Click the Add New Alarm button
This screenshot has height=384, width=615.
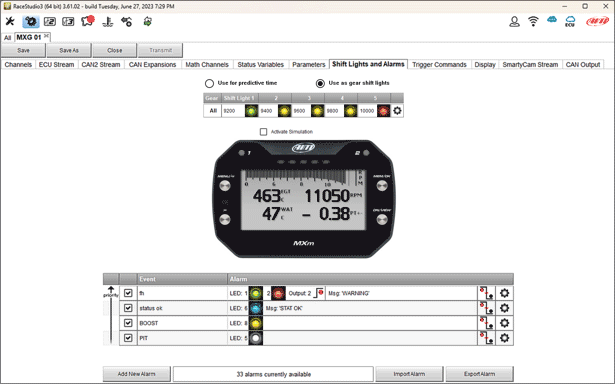click(136, 374)
